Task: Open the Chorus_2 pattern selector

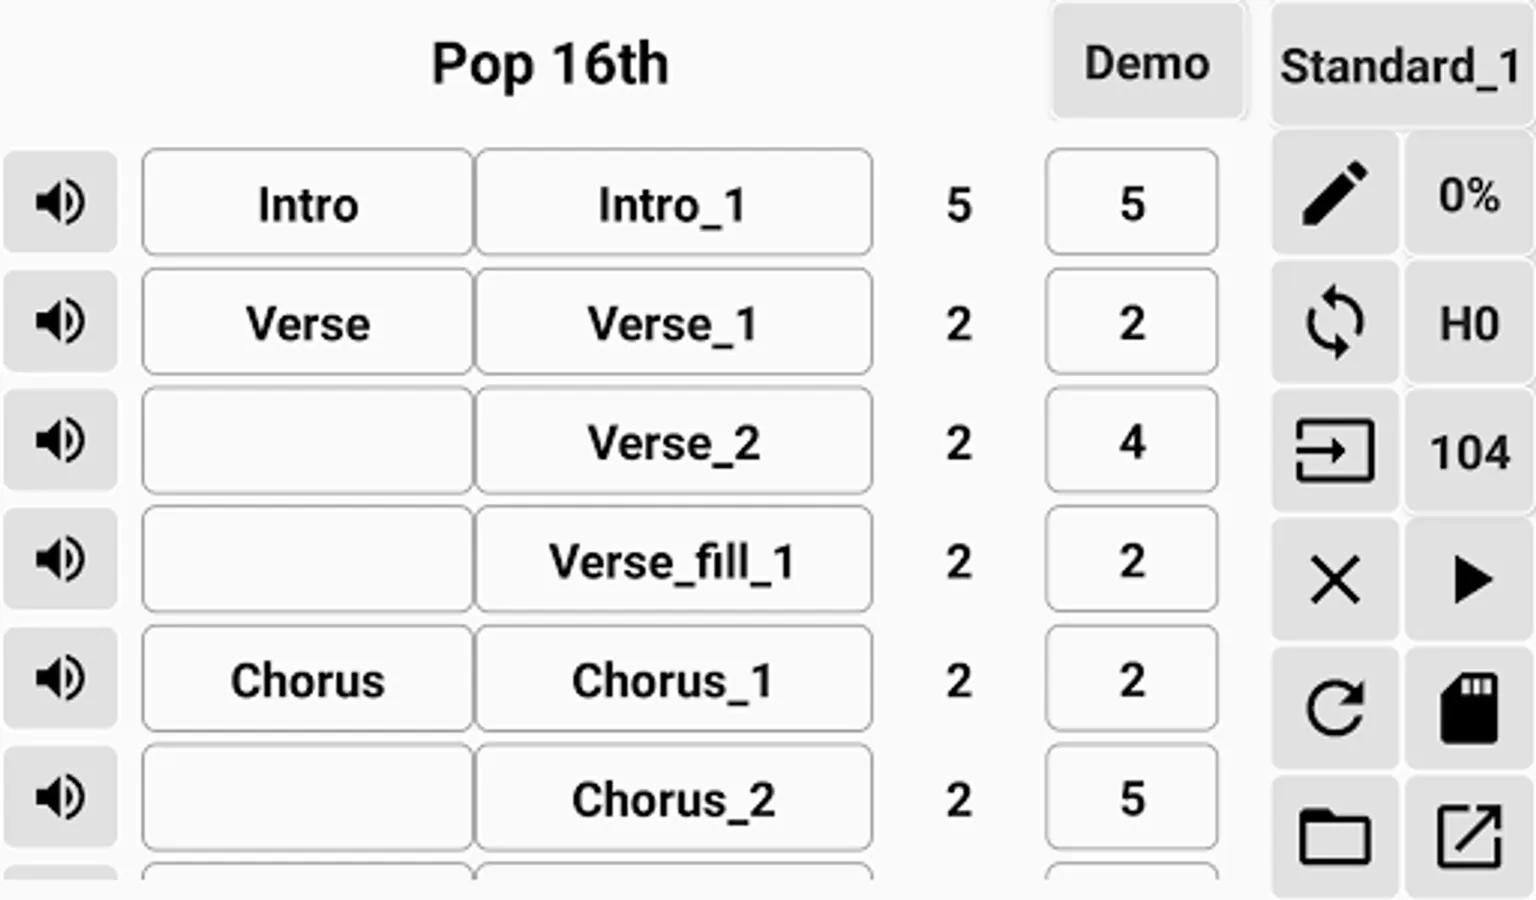Action: (673, 798)
